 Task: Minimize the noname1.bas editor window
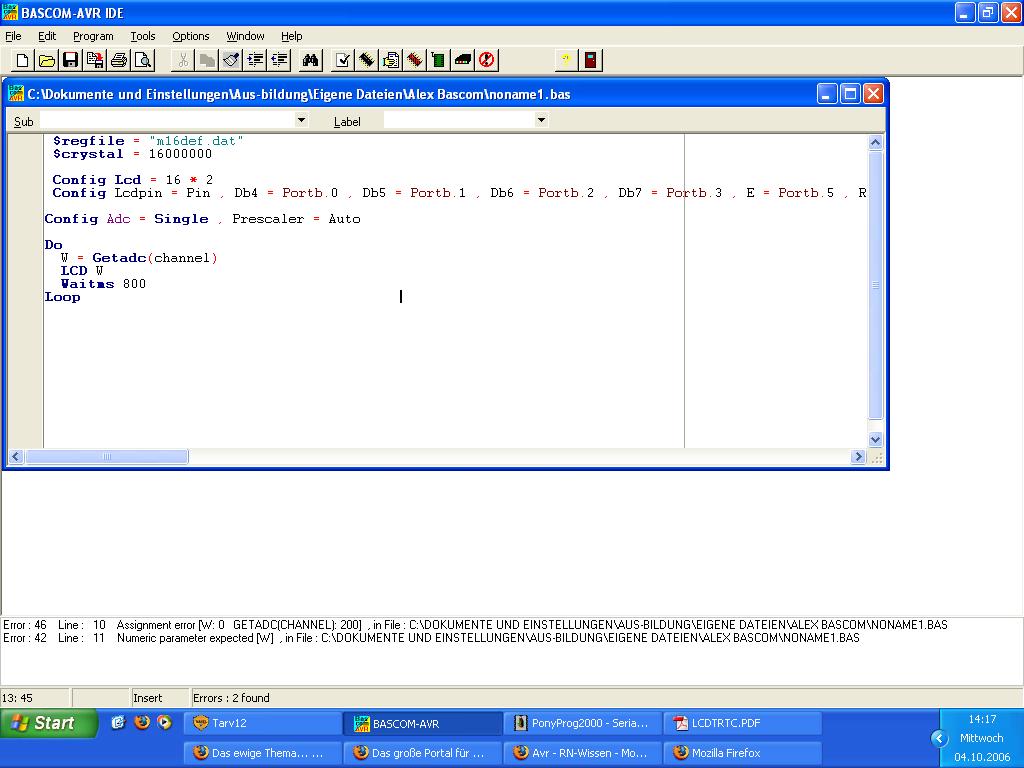[x=827, y=94]
